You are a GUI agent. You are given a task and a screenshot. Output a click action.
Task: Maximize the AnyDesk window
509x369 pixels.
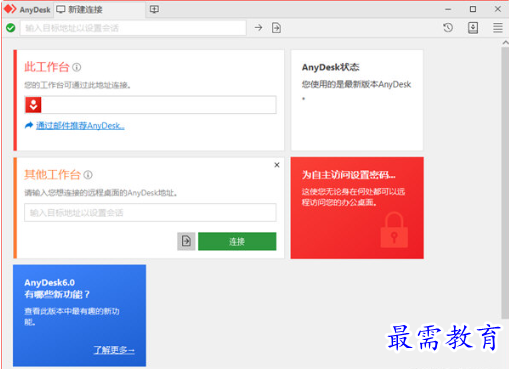click(473, 9)
